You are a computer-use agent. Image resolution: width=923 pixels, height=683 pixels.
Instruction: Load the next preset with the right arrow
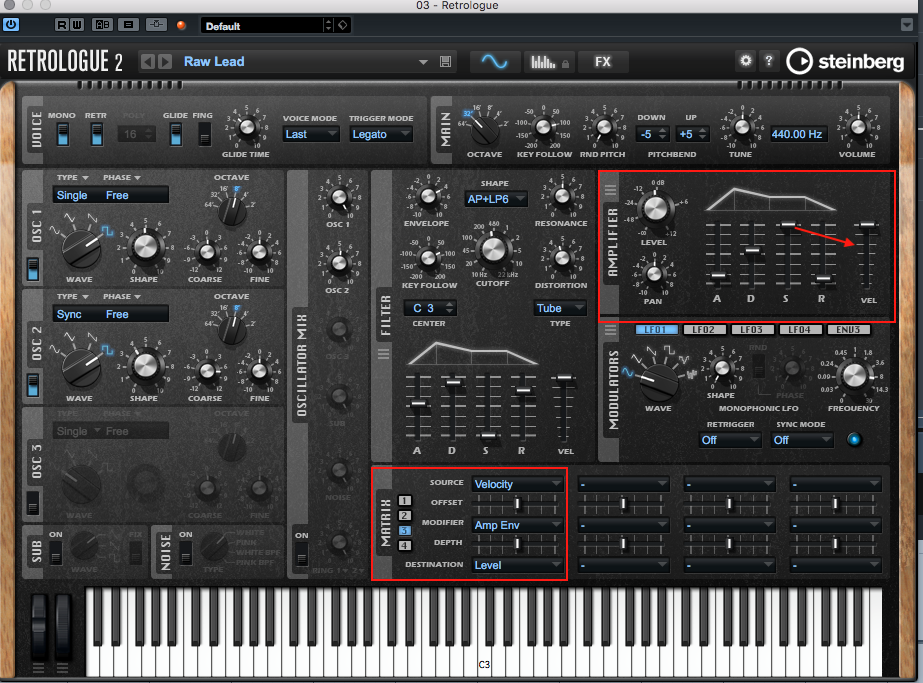[x=165, y=62]
